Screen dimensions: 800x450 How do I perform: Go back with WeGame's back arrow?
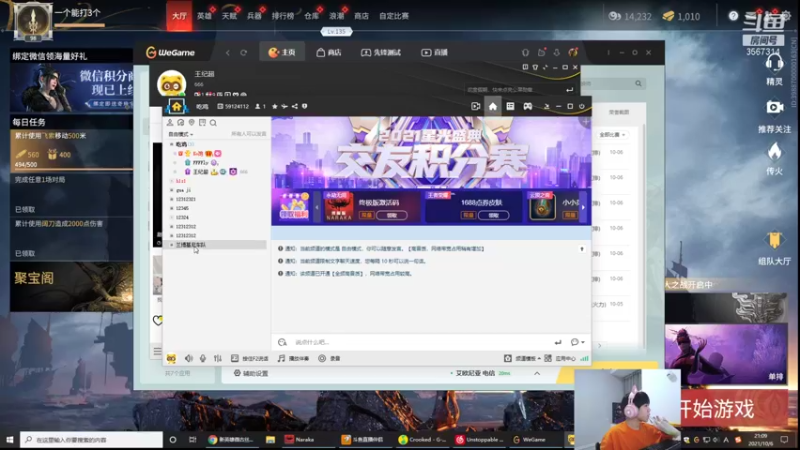228,53
